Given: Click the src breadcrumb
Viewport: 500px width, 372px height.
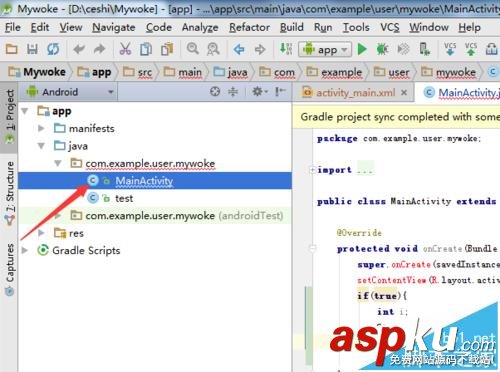Looking at the screenshot, I should point(138,72).
